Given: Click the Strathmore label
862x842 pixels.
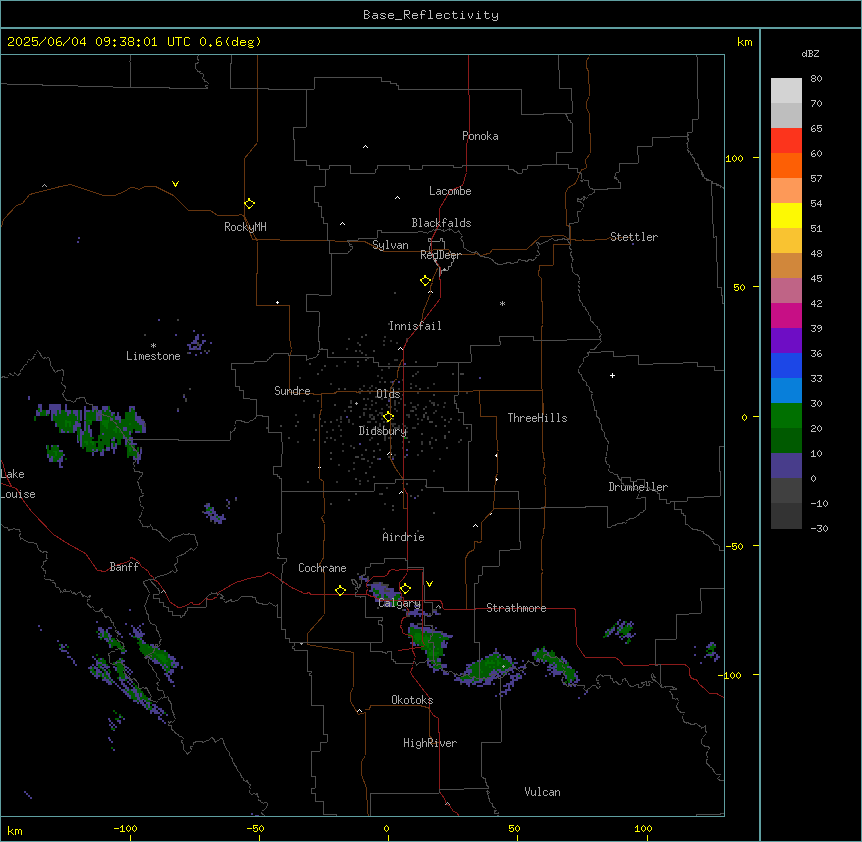Looking at the screenshot, I should 516,608.
